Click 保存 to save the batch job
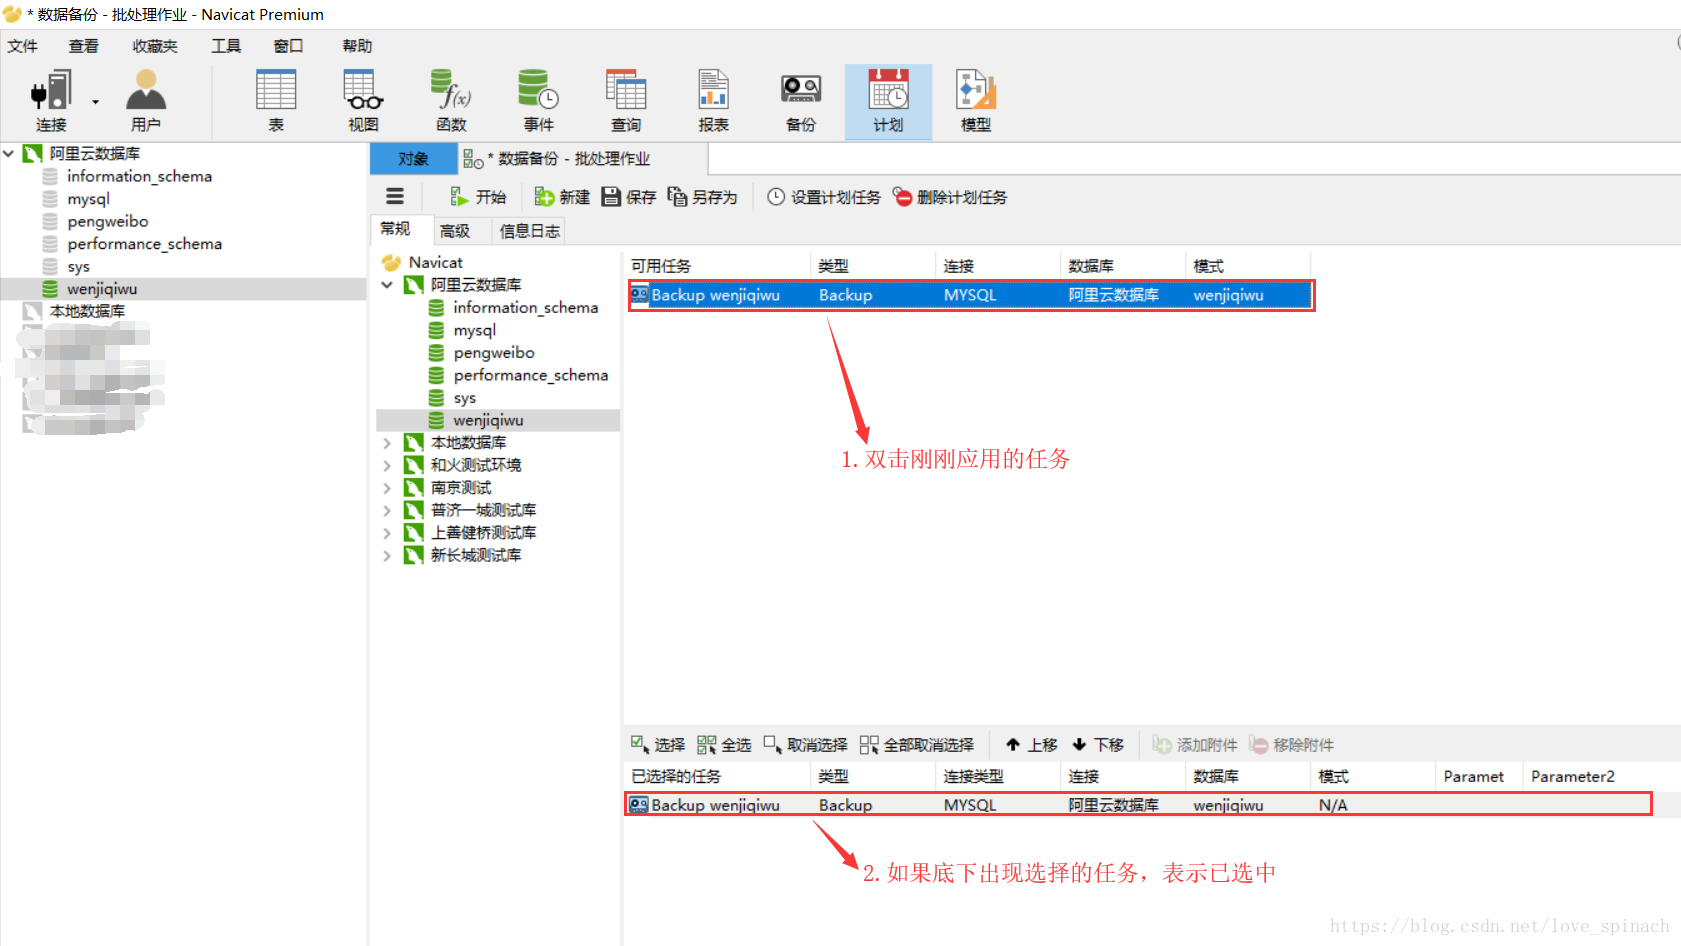 629,197
